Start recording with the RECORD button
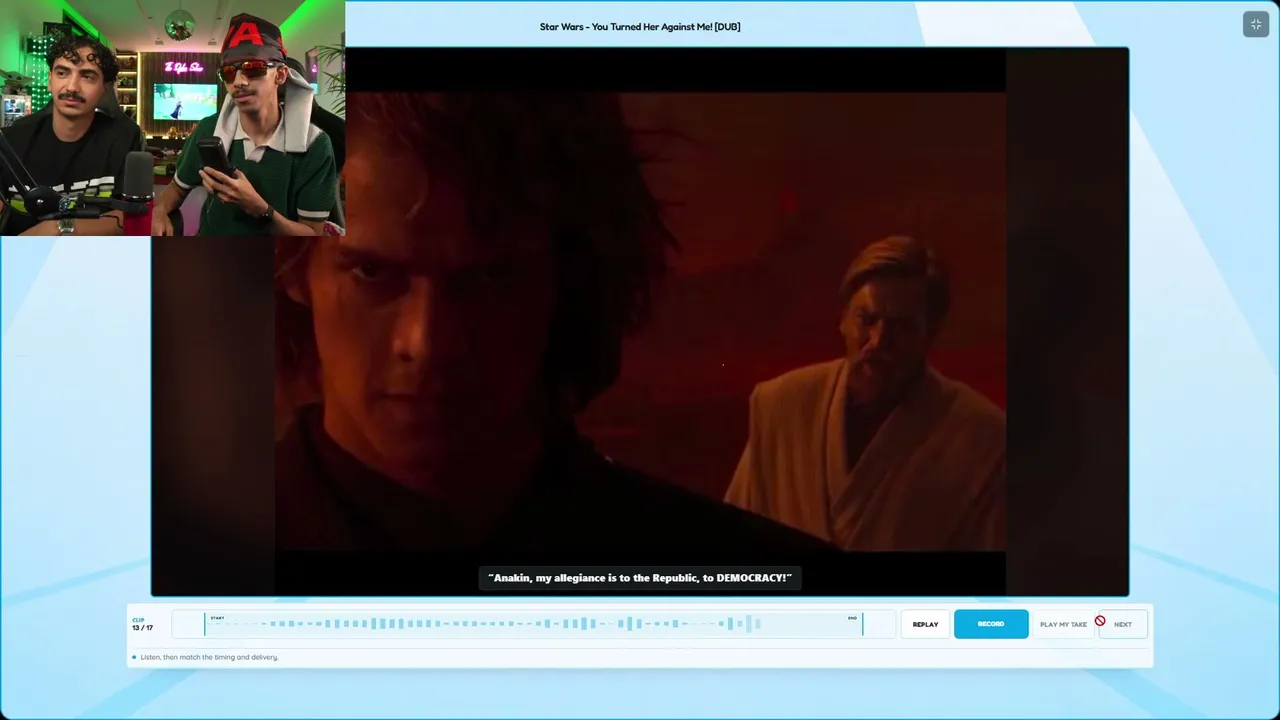 [x=991, y=624]
